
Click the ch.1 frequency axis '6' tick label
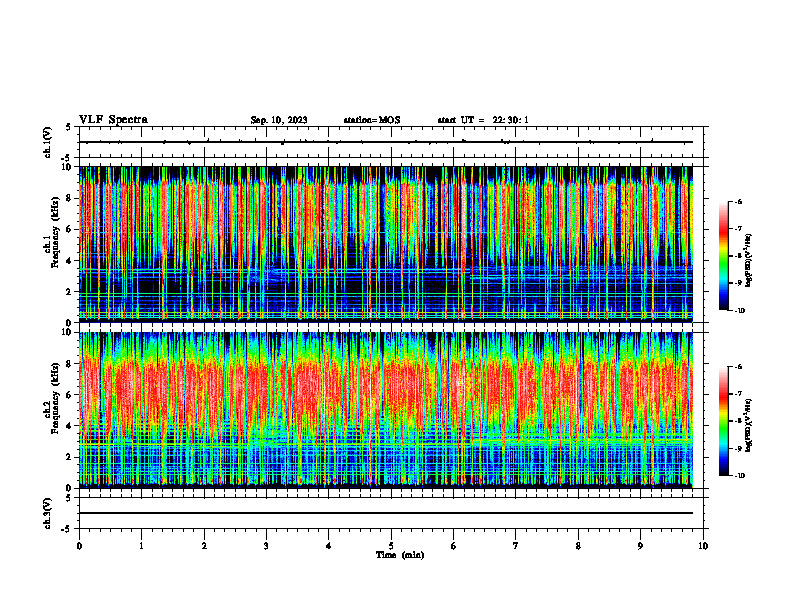[69, 229]
